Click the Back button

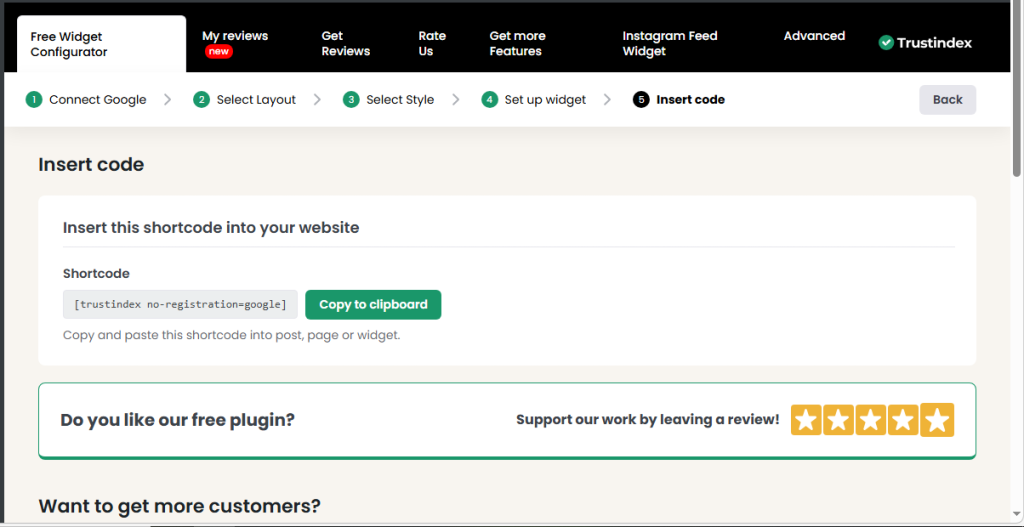(947, 100)
